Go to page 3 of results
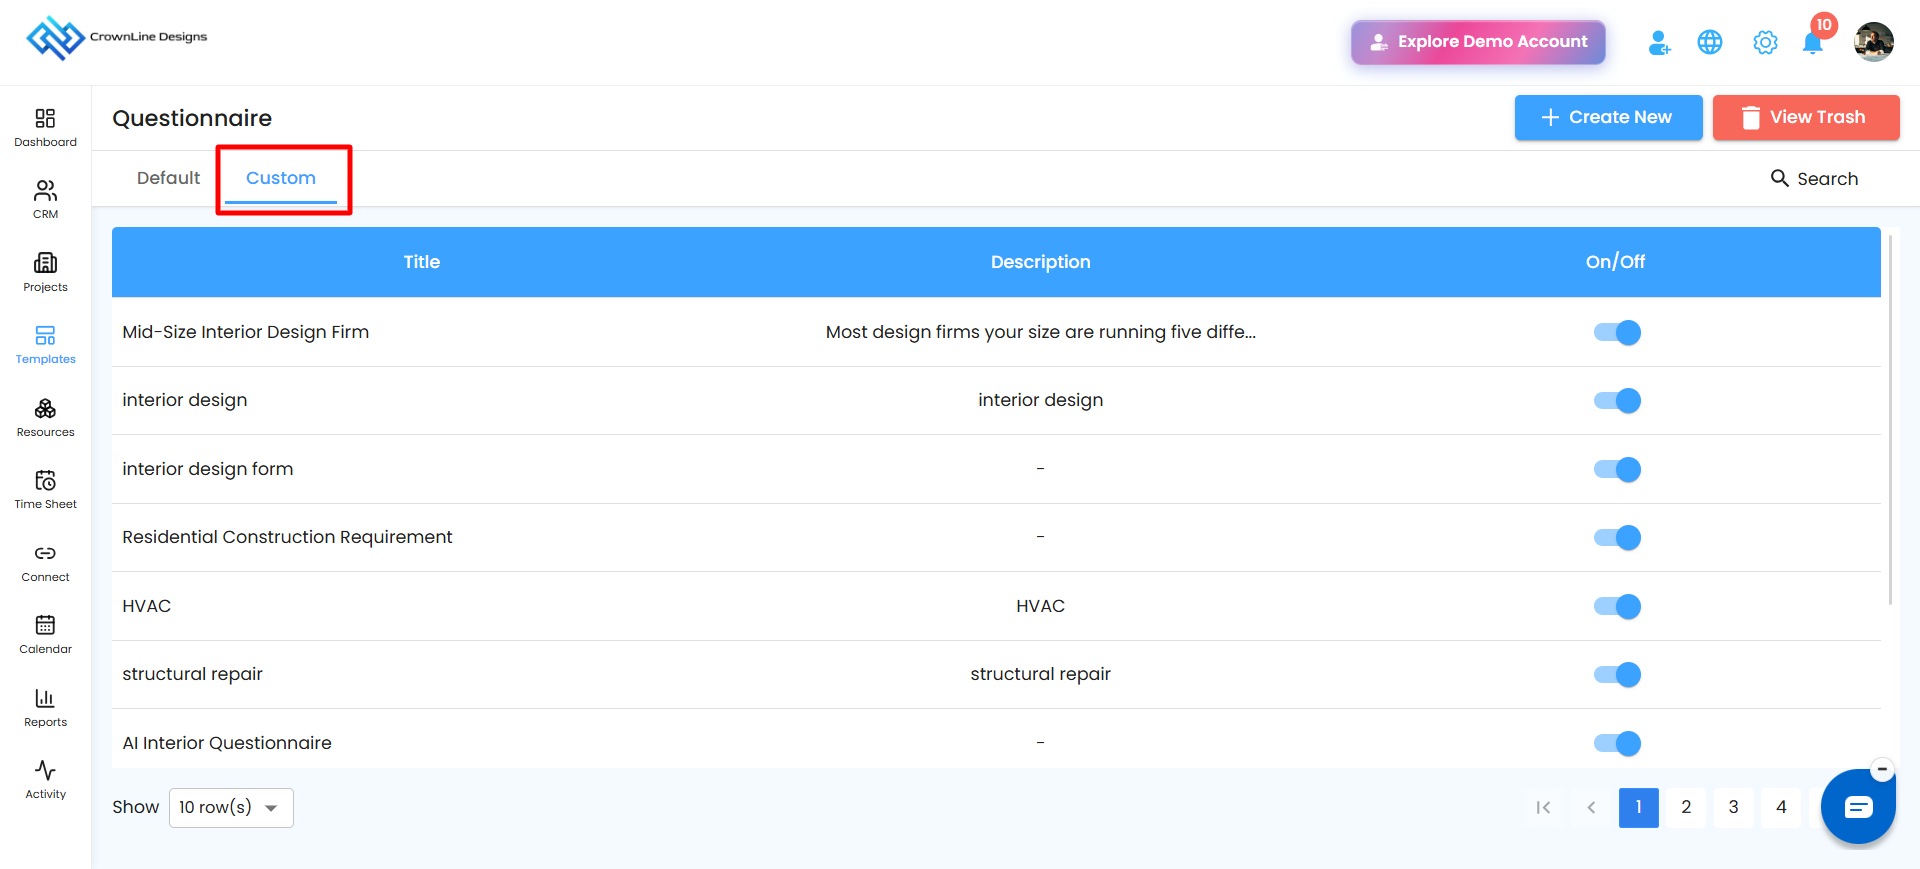The width and height of the screenshot is (1920, 869). (x=1733, y=807)
